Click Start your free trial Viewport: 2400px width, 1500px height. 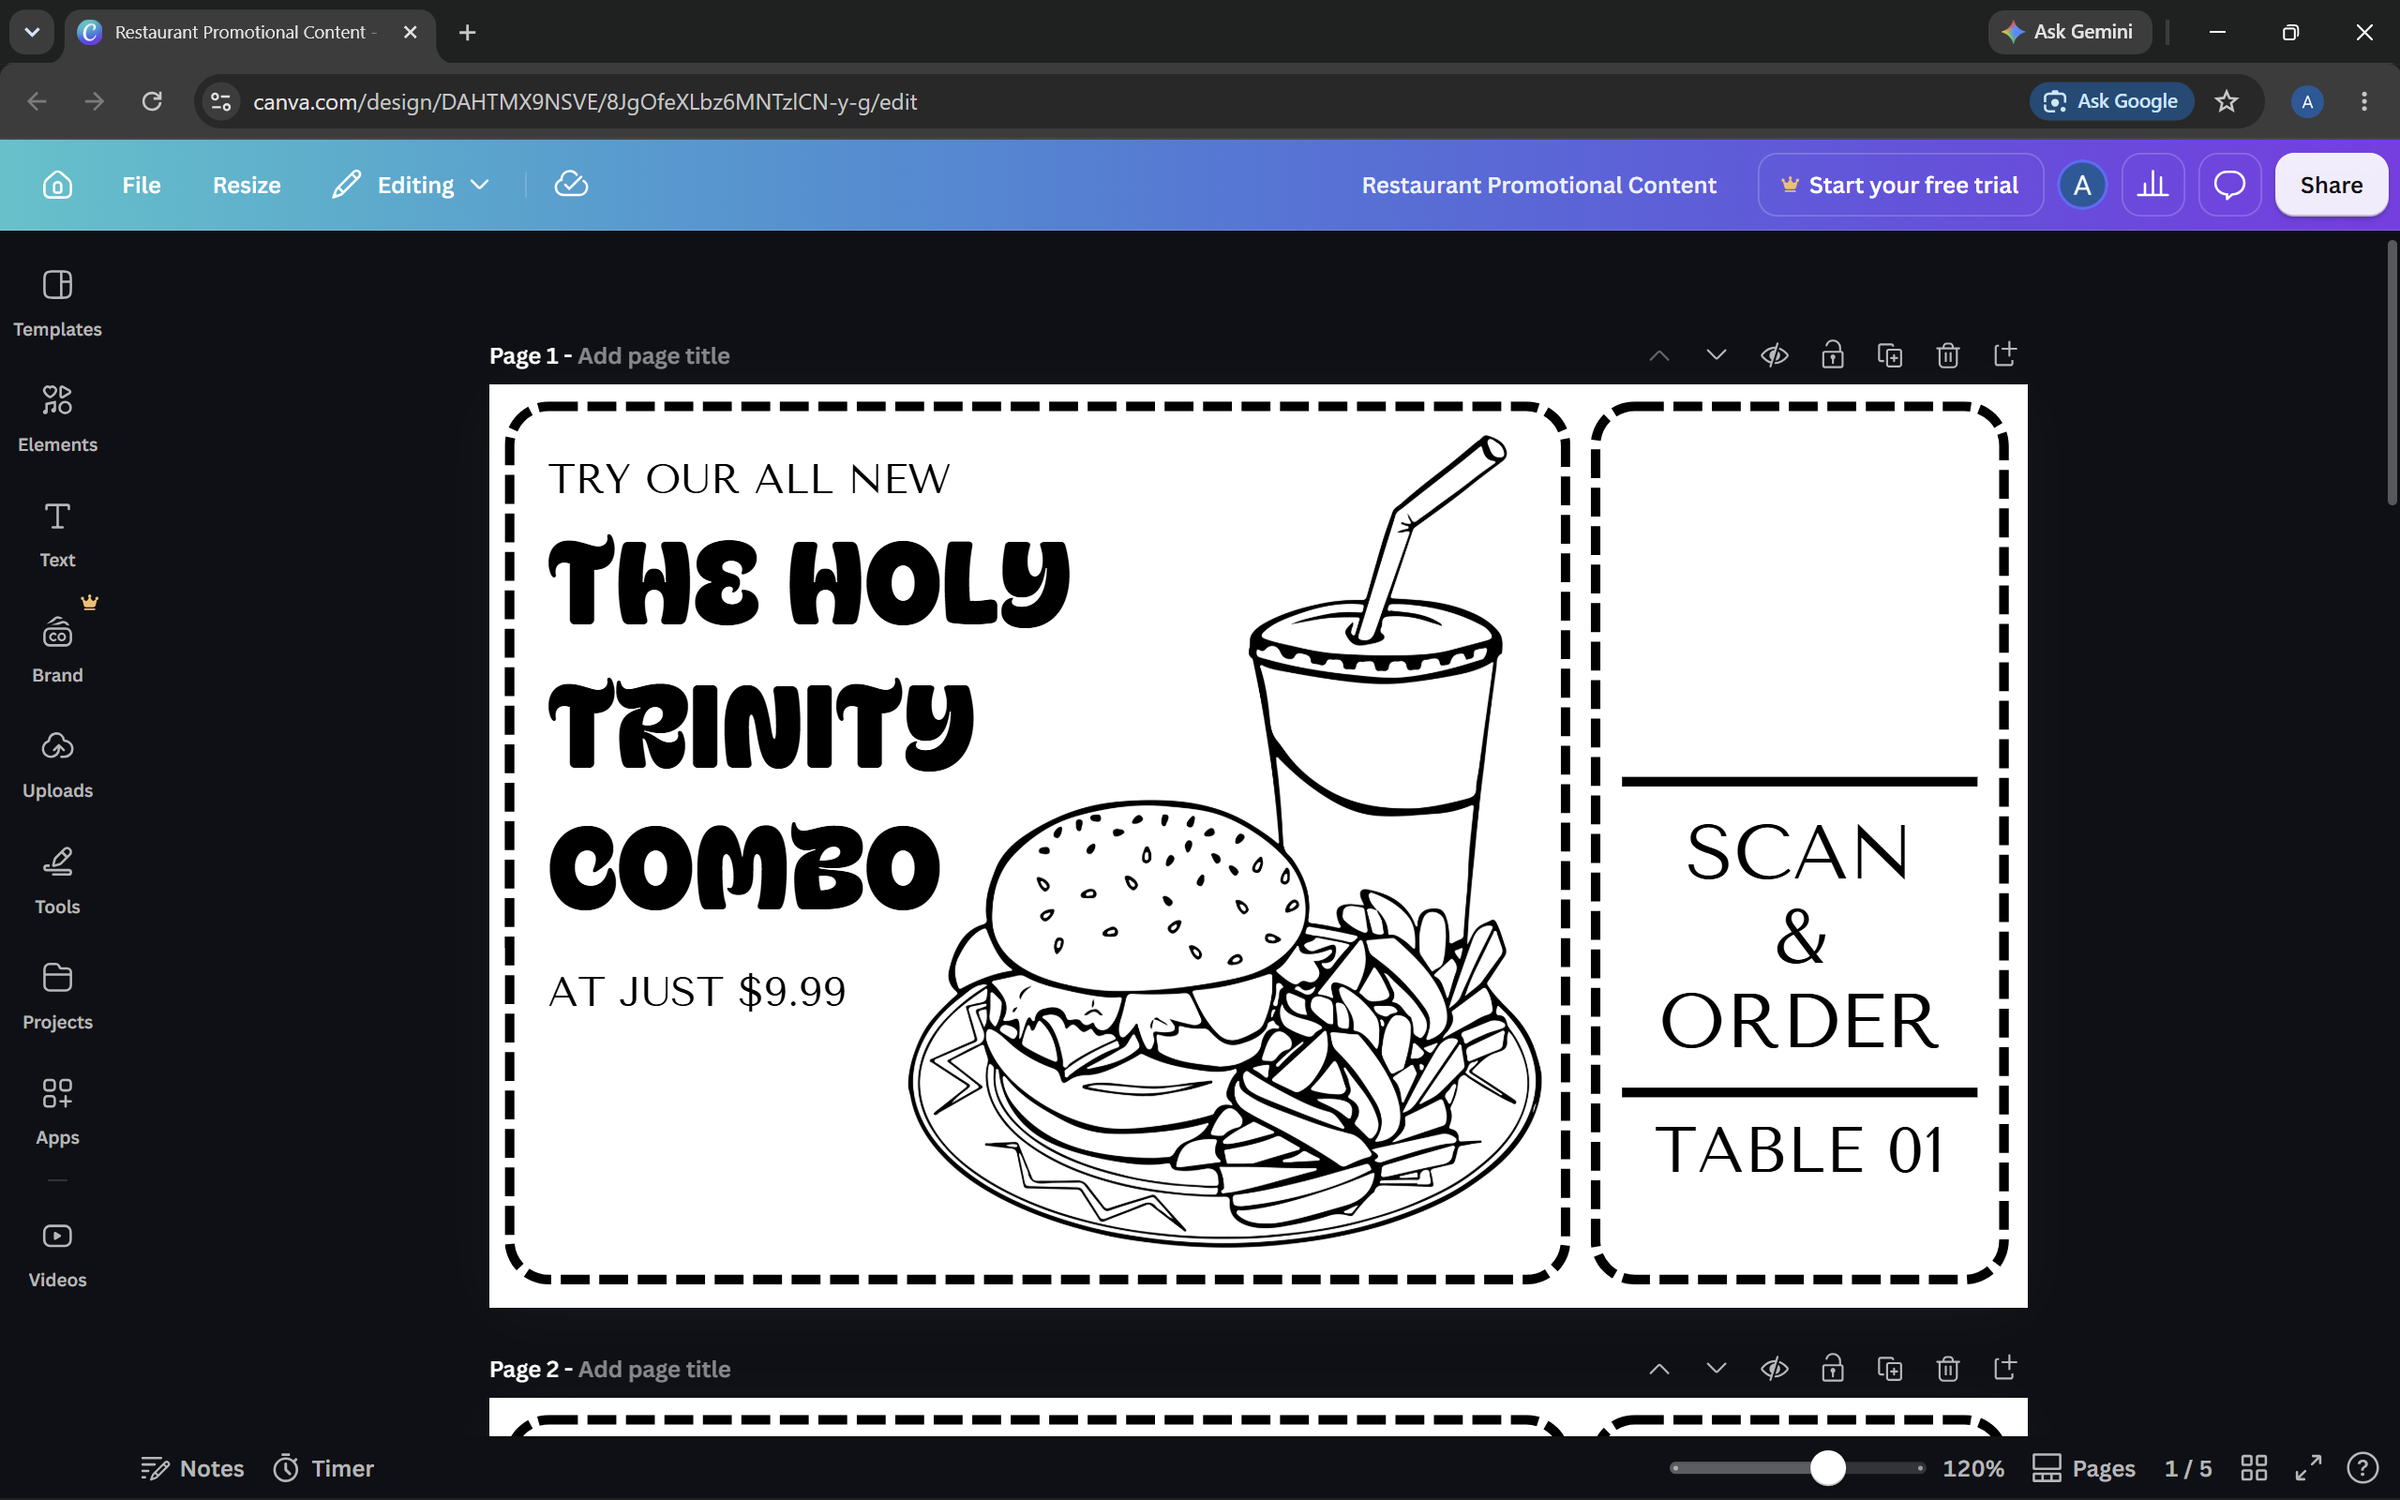(x=1900, y=185)
